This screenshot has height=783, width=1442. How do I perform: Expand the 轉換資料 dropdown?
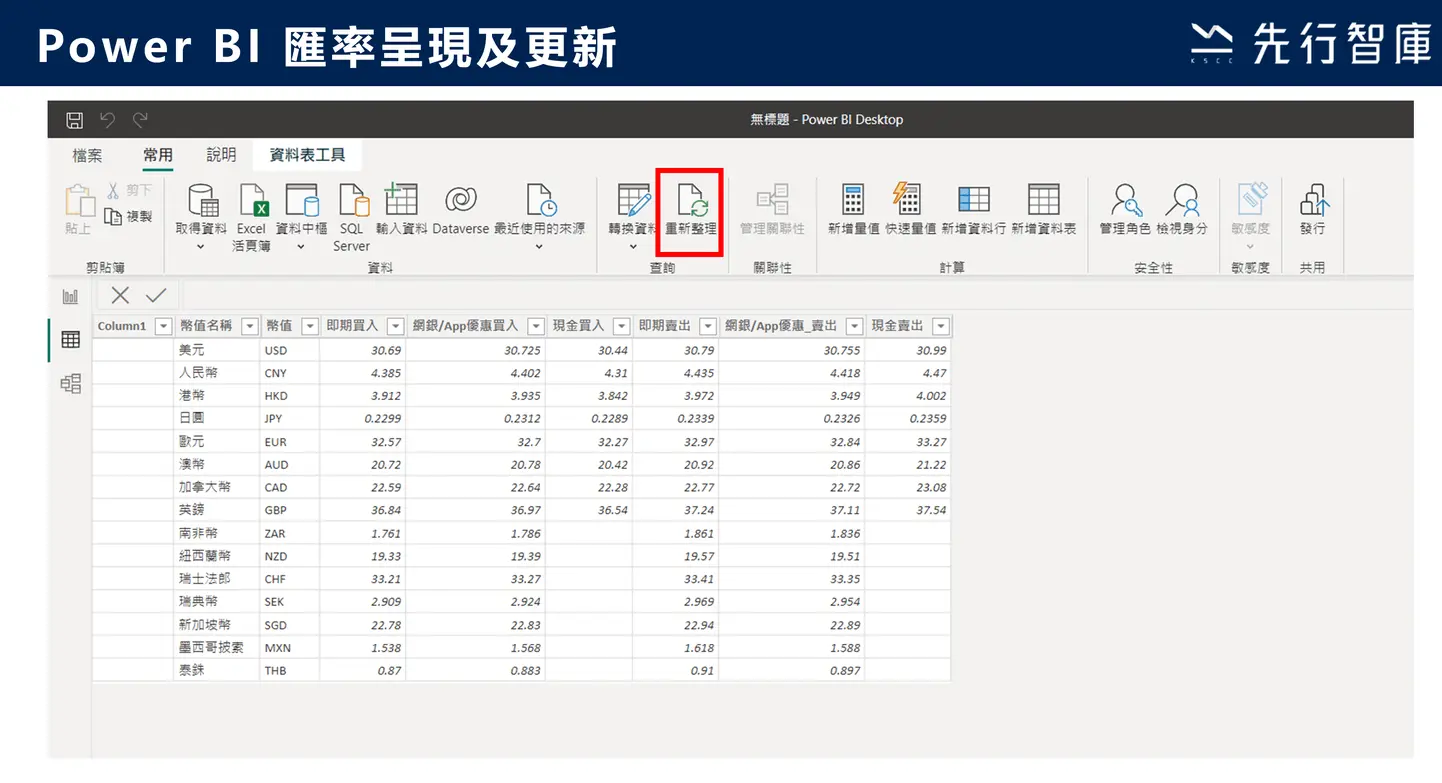coord(633,246)
